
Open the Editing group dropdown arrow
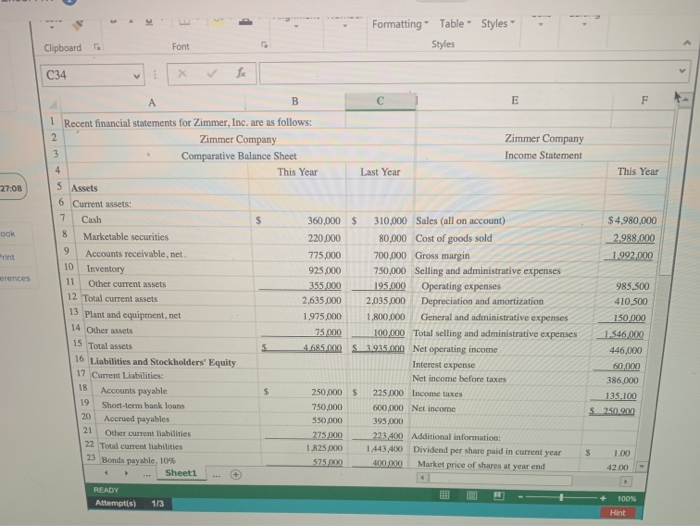click(584, 24)
